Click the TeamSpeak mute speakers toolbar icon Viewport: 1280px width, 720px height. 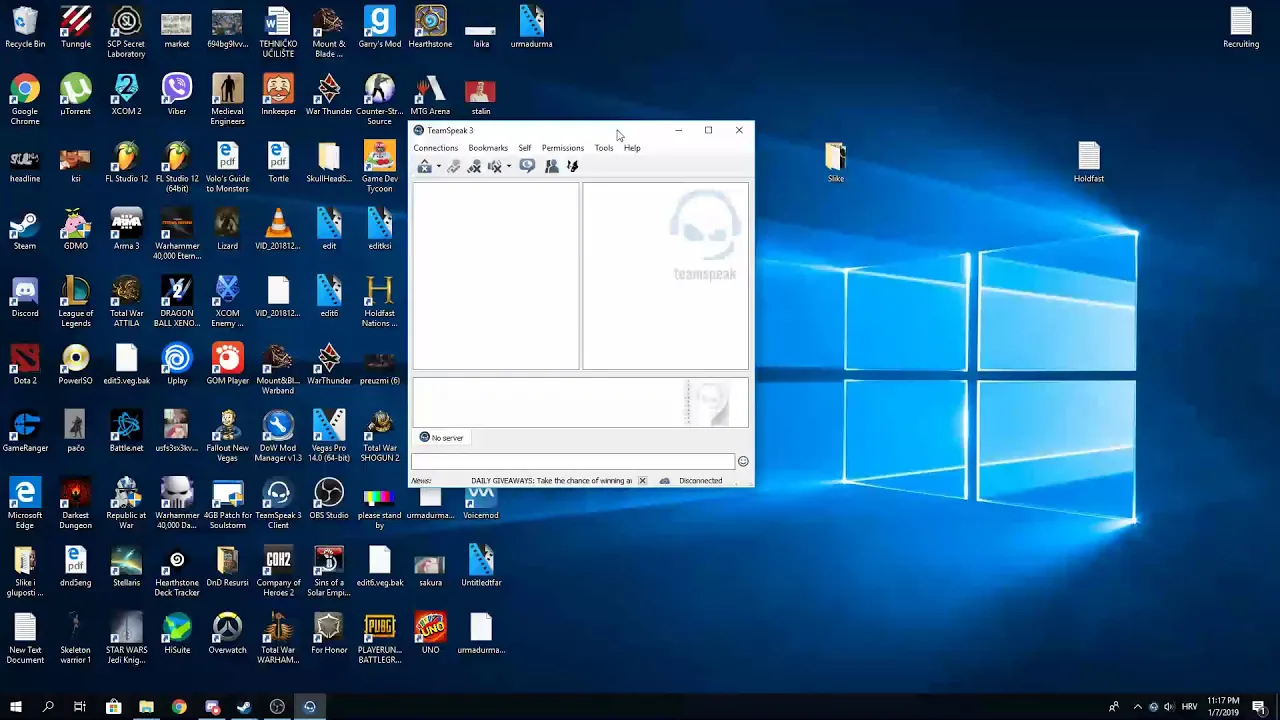494,167
